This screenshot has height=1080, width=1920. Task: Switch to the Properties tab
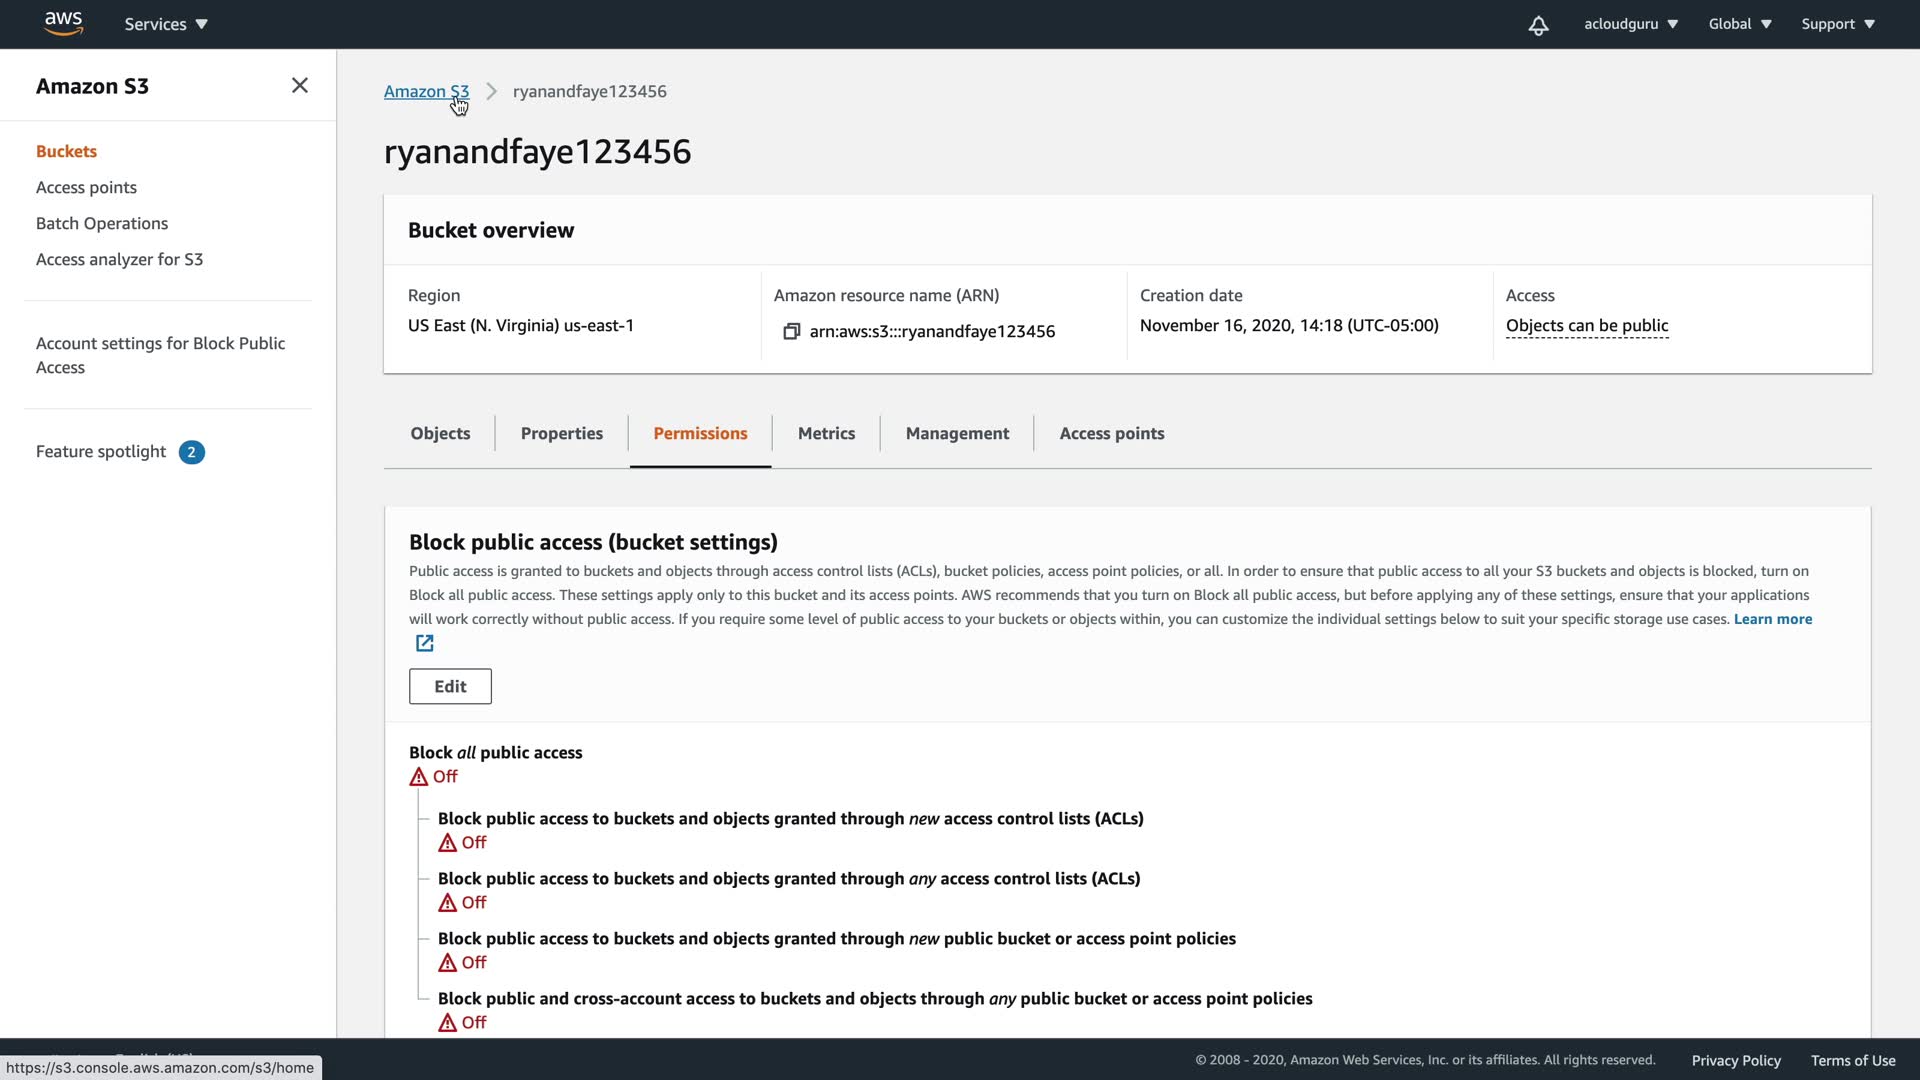561,433
